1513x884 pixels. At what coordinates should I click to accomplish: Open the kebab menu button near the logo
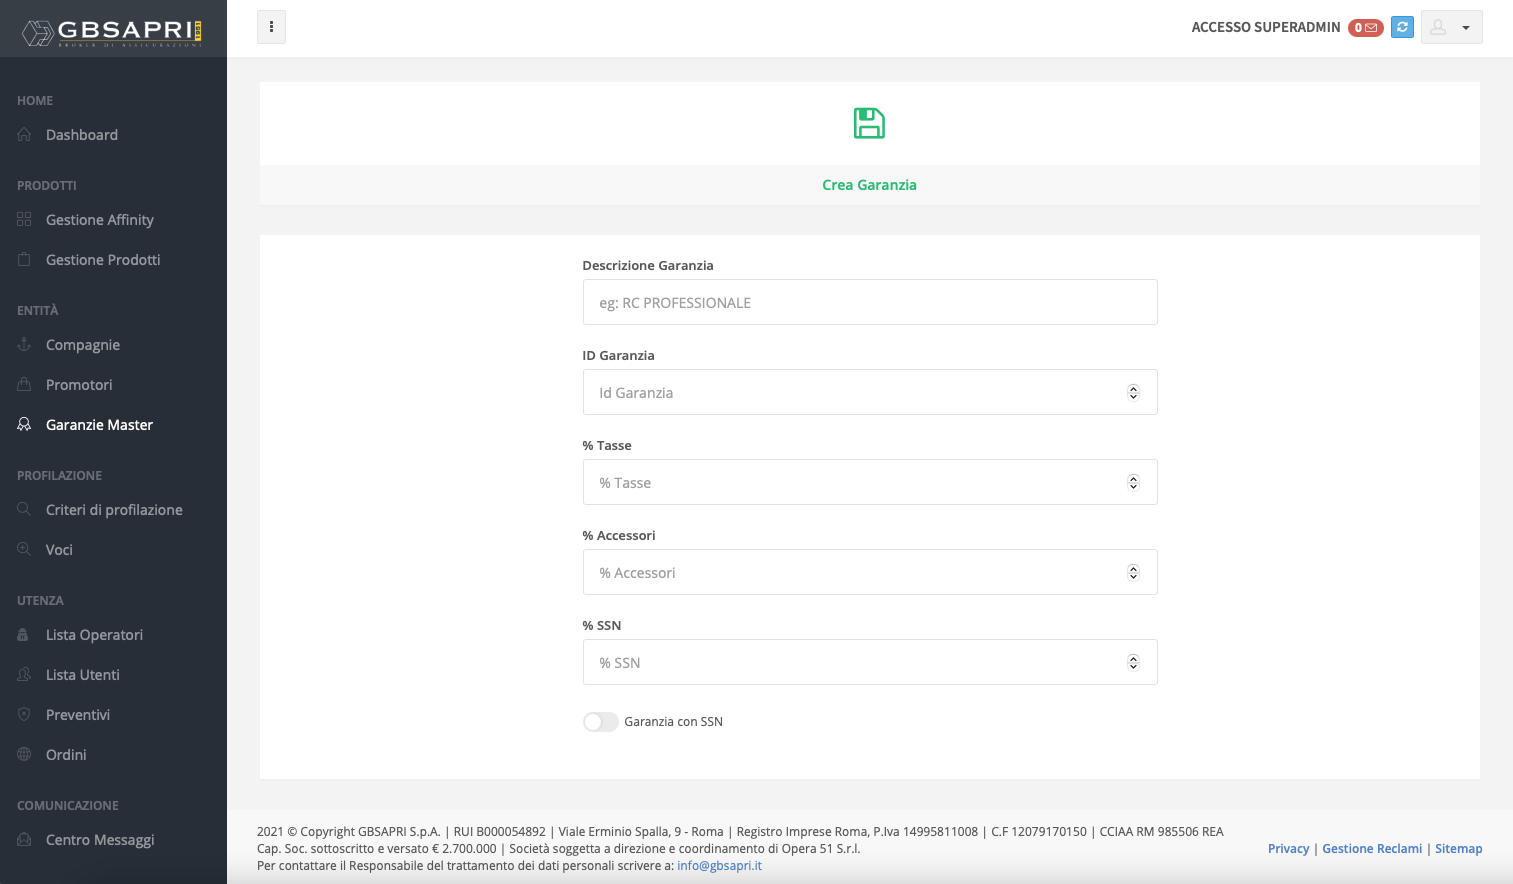click(271, 27)
